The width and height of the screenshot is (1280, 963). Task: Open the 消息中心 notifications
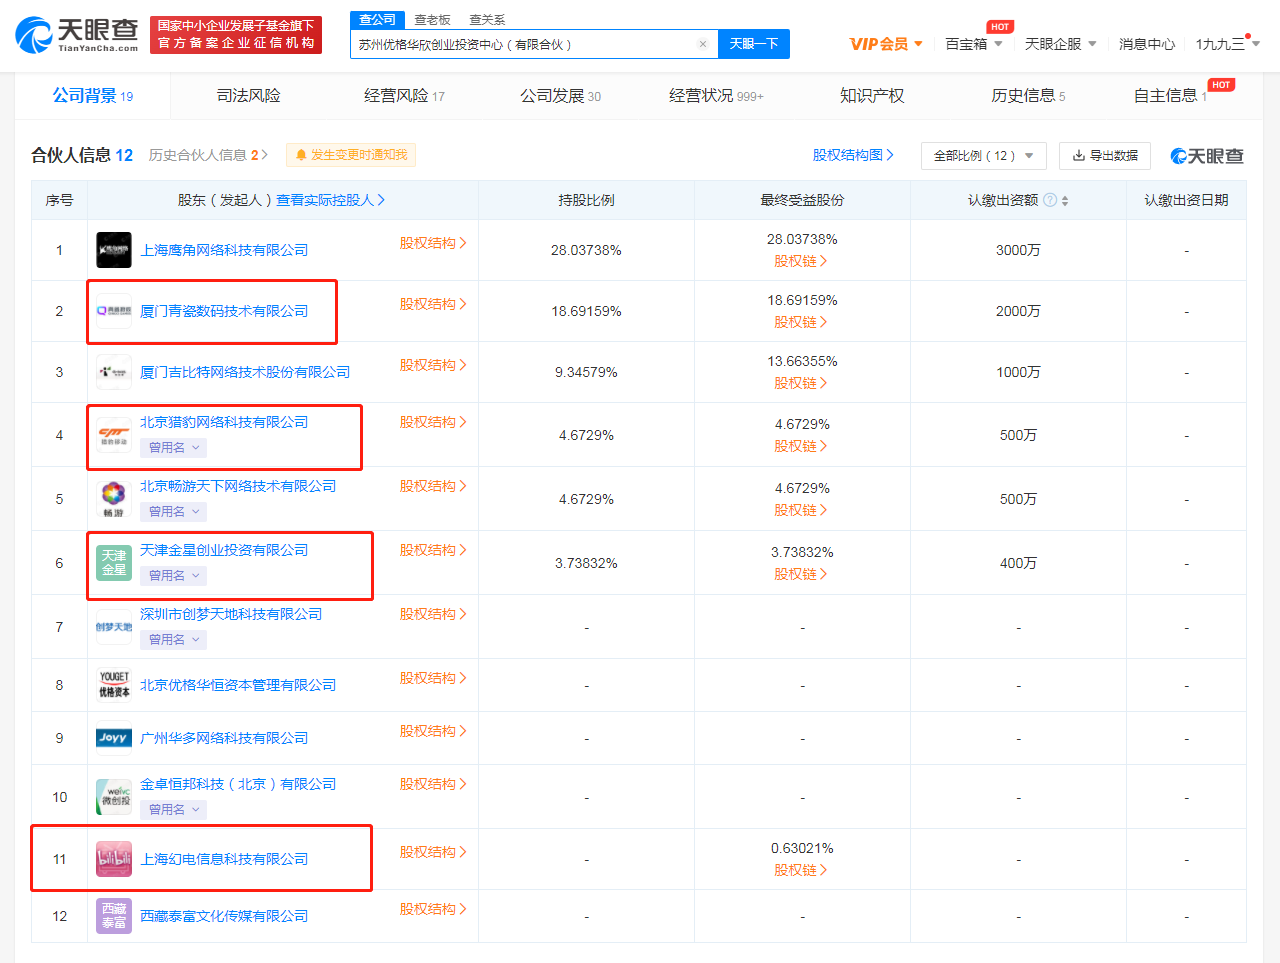[1147, 44]
